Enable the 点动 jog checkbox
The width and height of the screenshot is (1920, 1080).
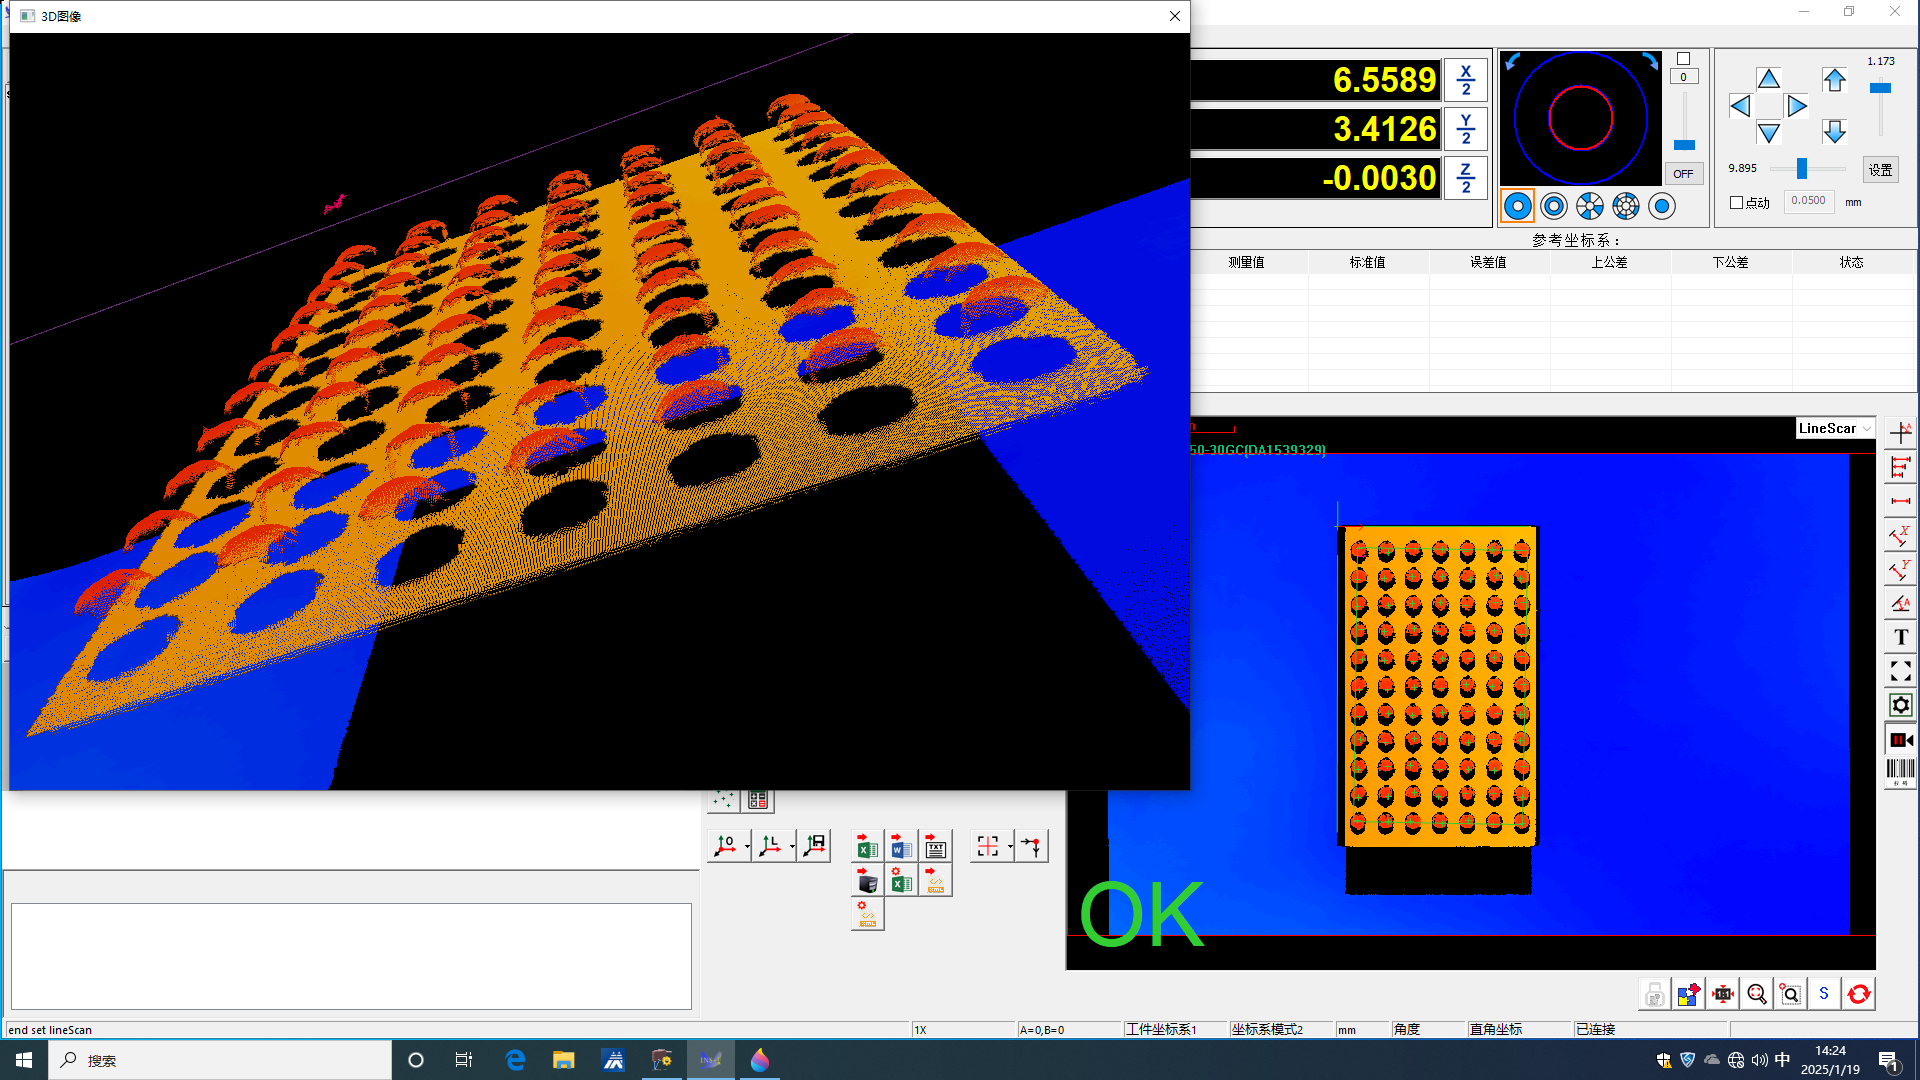point(1737,202)
